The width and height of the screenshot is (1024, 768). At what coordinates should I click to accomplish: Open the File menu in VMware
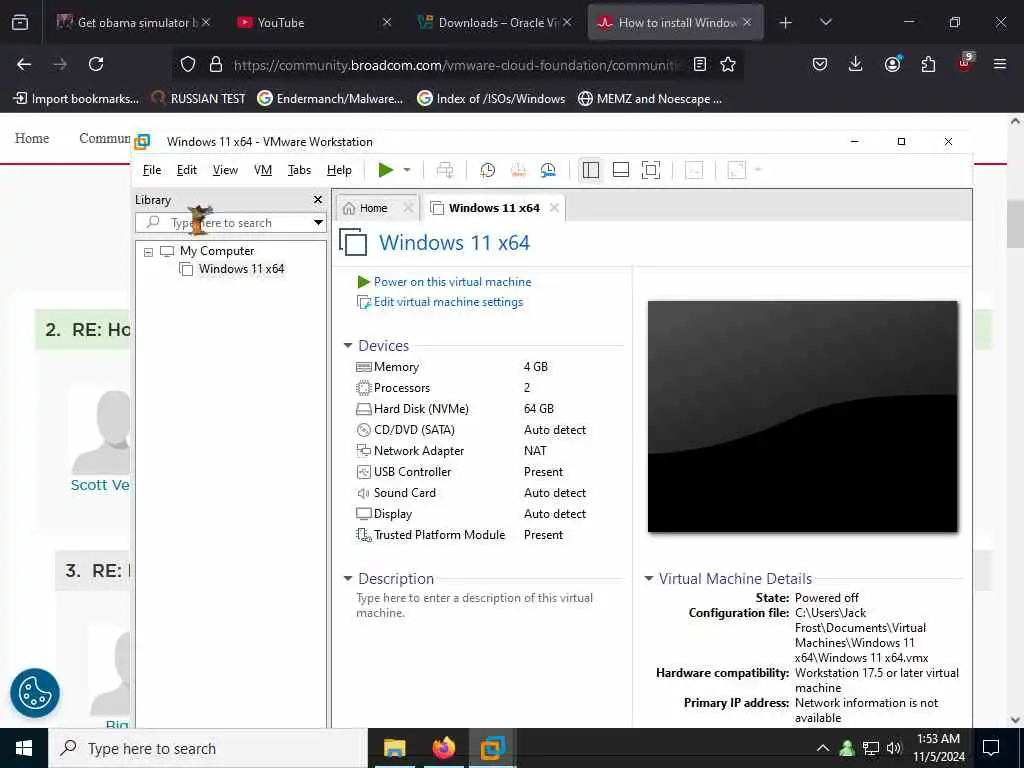tap(152, 170)
